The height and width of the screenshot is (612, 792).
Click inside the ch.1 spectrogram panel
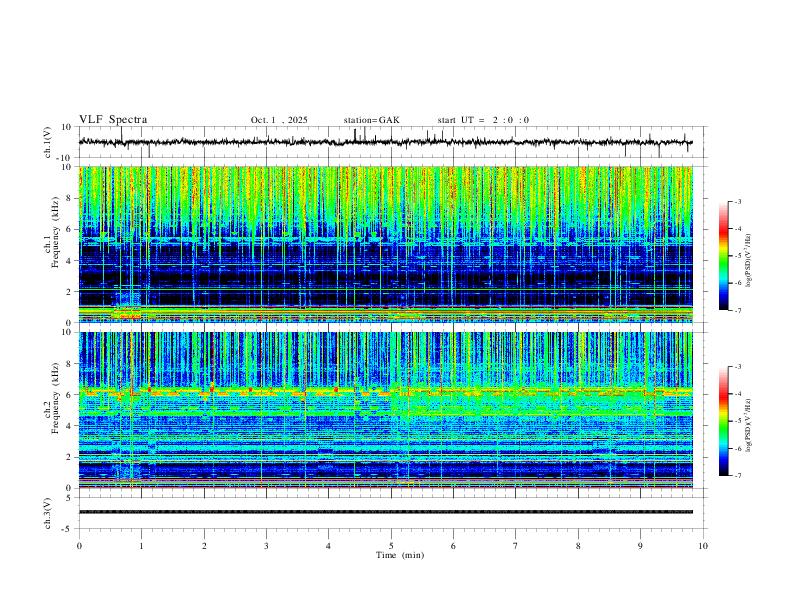click(x=385, y=244)
